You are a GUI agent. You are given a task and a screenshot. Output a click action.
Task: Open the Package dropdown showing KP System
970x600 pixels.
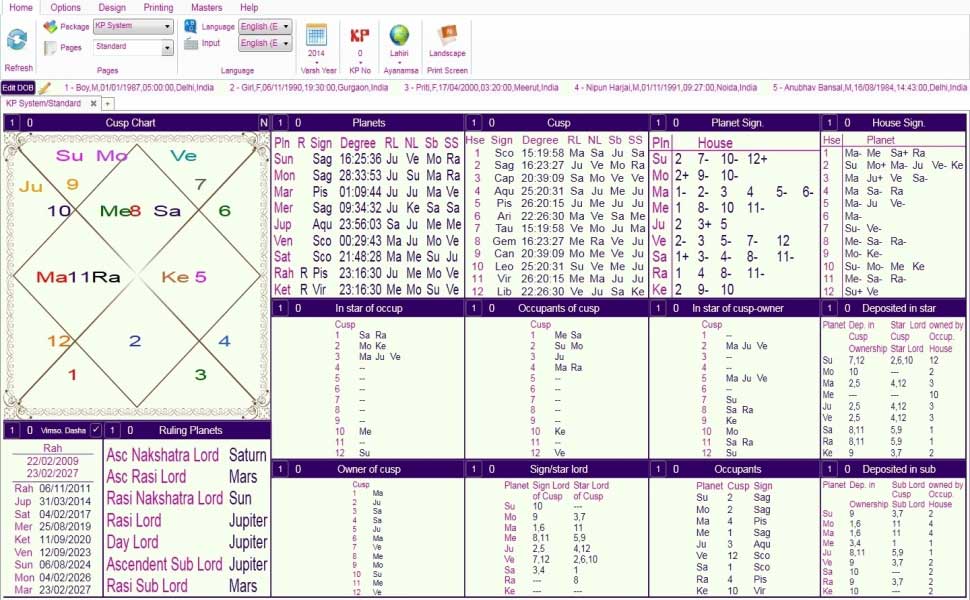pyautogui.click(x=132, y=26)
